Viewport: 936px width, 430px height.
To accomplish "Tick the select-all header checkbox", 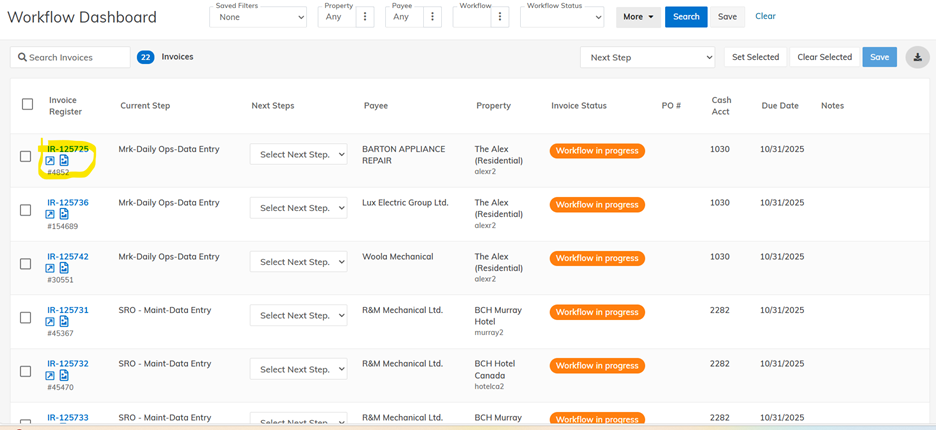I will click(x=27, y=104).
